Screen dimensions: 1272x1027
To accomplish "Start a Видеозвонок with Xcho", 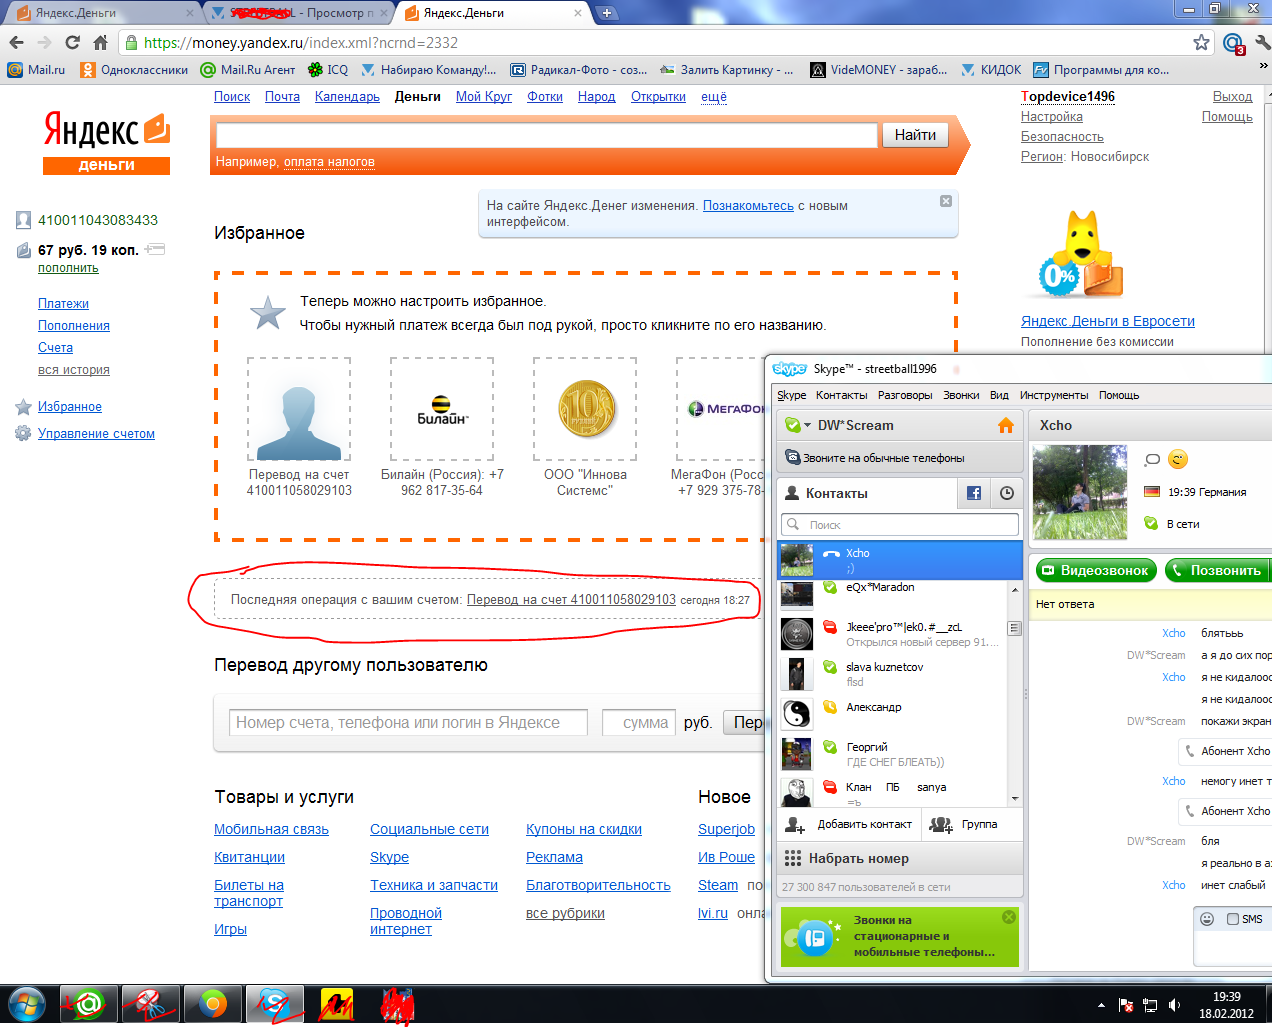I will pyautogui.click(x=1096, y=571).
